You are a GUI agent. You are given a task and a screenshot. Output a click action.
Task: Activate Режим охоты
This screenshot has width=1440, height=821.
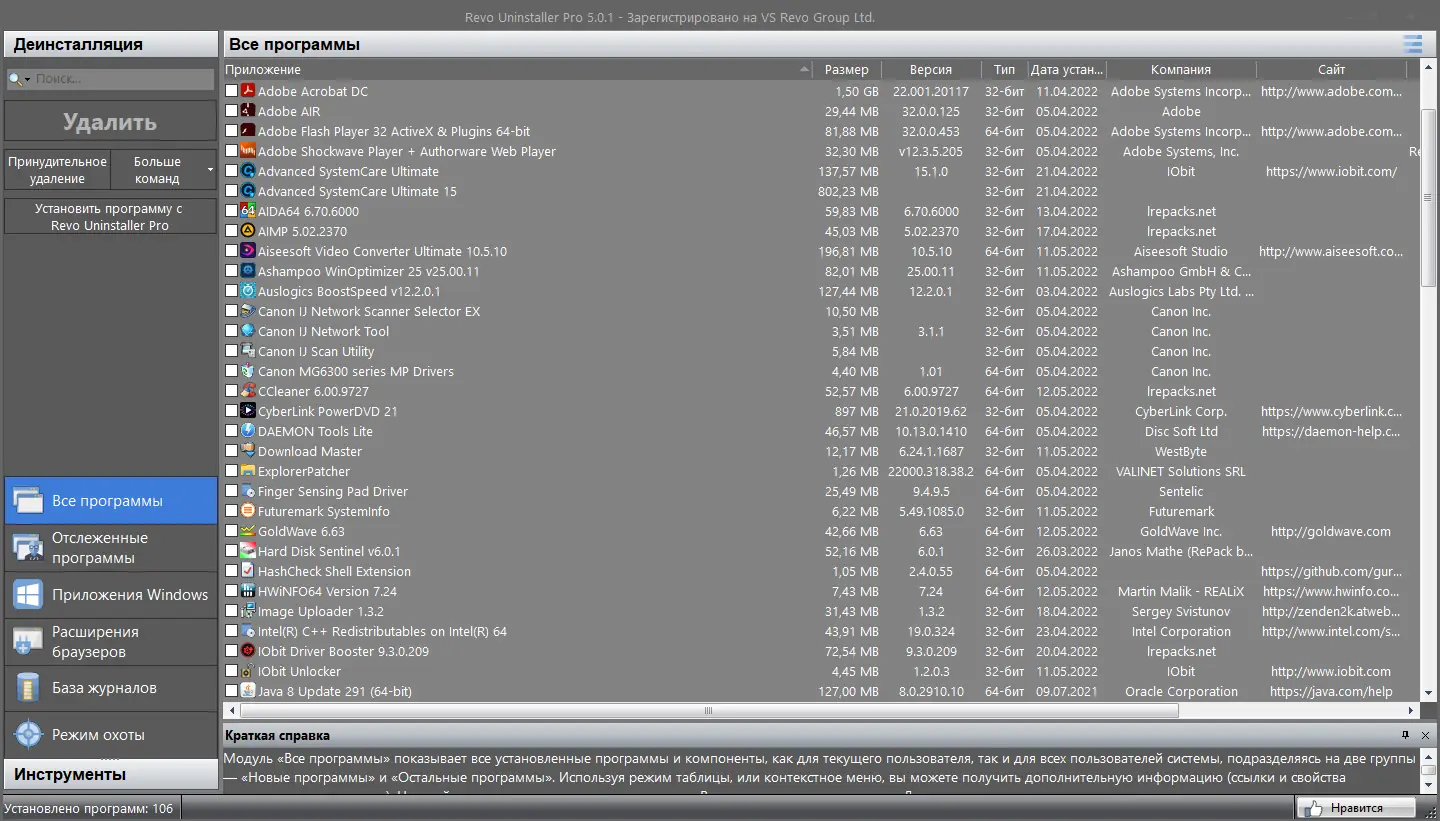[x=111, y=735]
